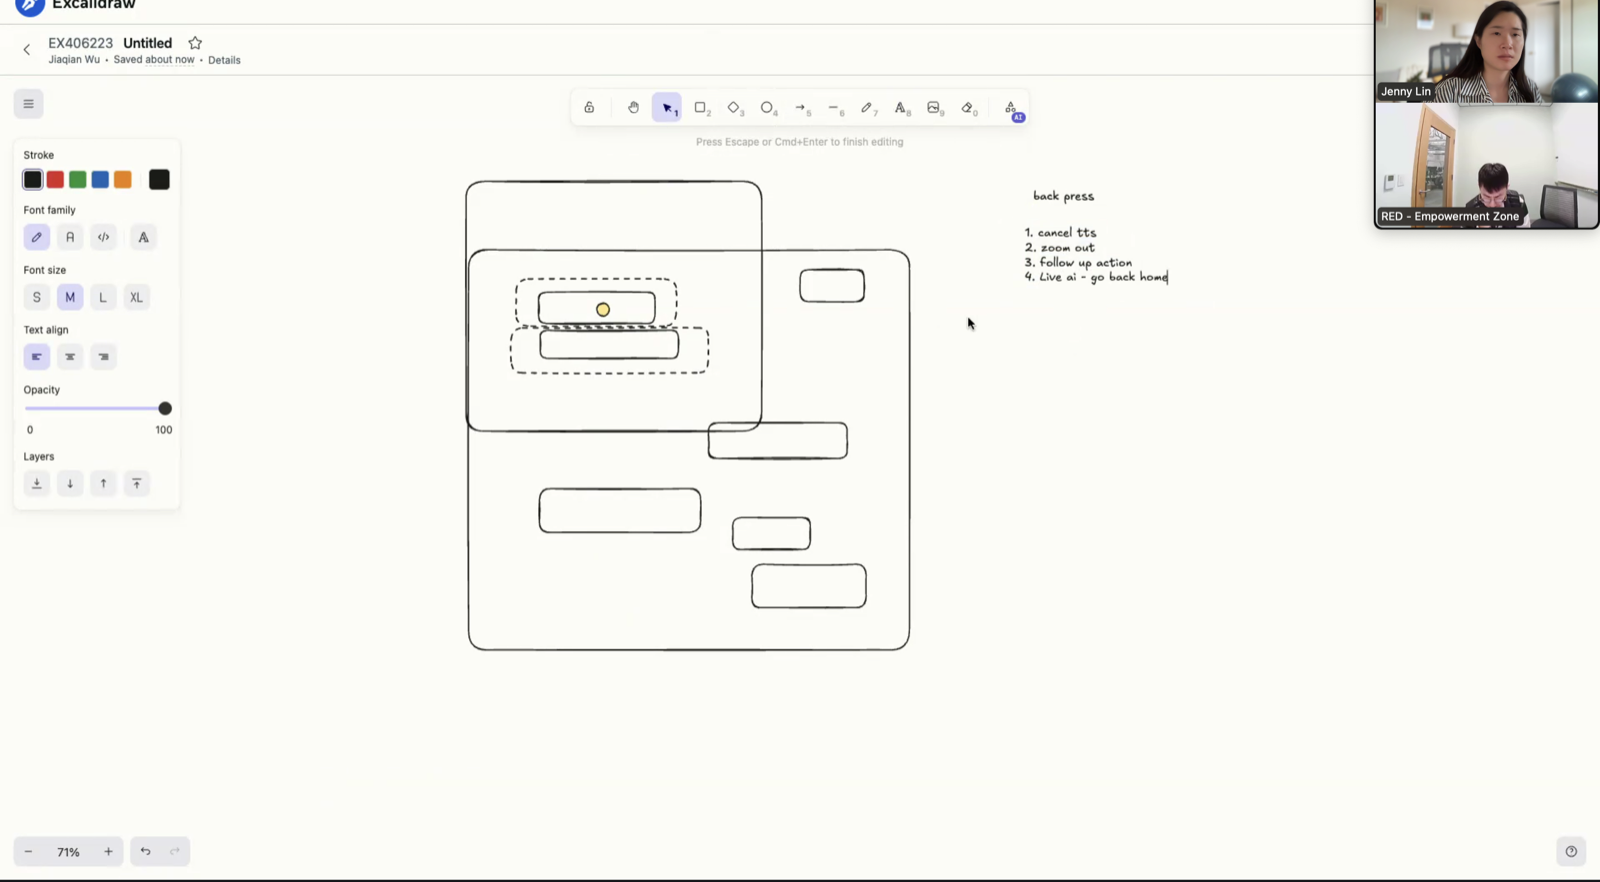Viewport: 1600px width, 882px height.
Task: Click the 'back press' text element
Action: pyautogui.click(x=1063, y=196)
